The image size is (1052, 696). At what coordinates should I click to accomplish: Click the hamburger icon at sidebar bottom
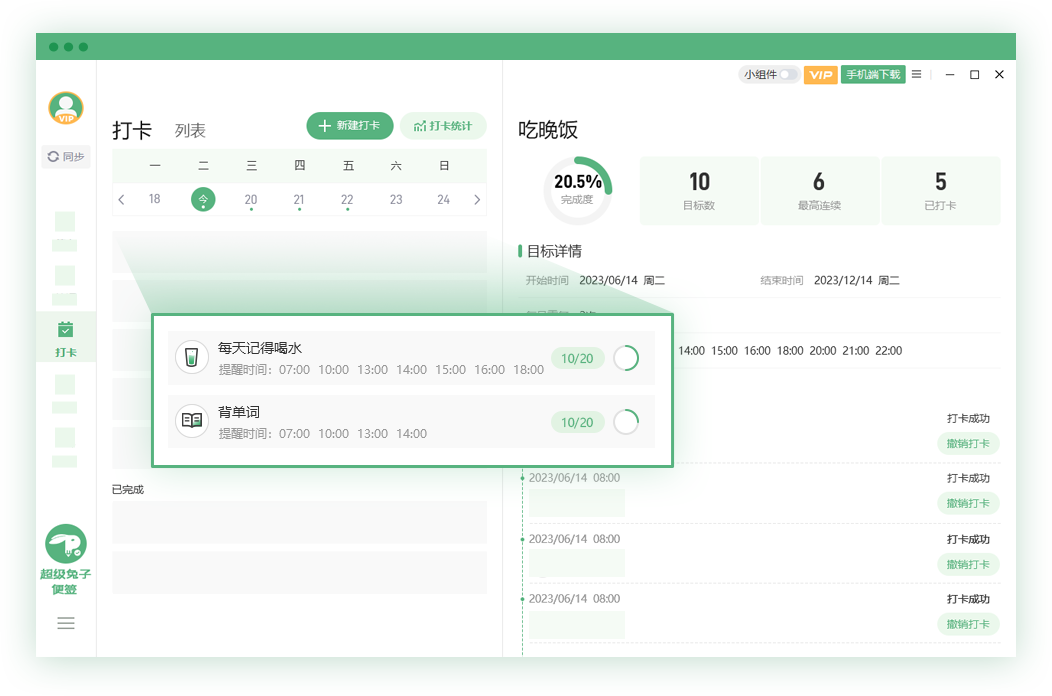click(x=66, y=622)
